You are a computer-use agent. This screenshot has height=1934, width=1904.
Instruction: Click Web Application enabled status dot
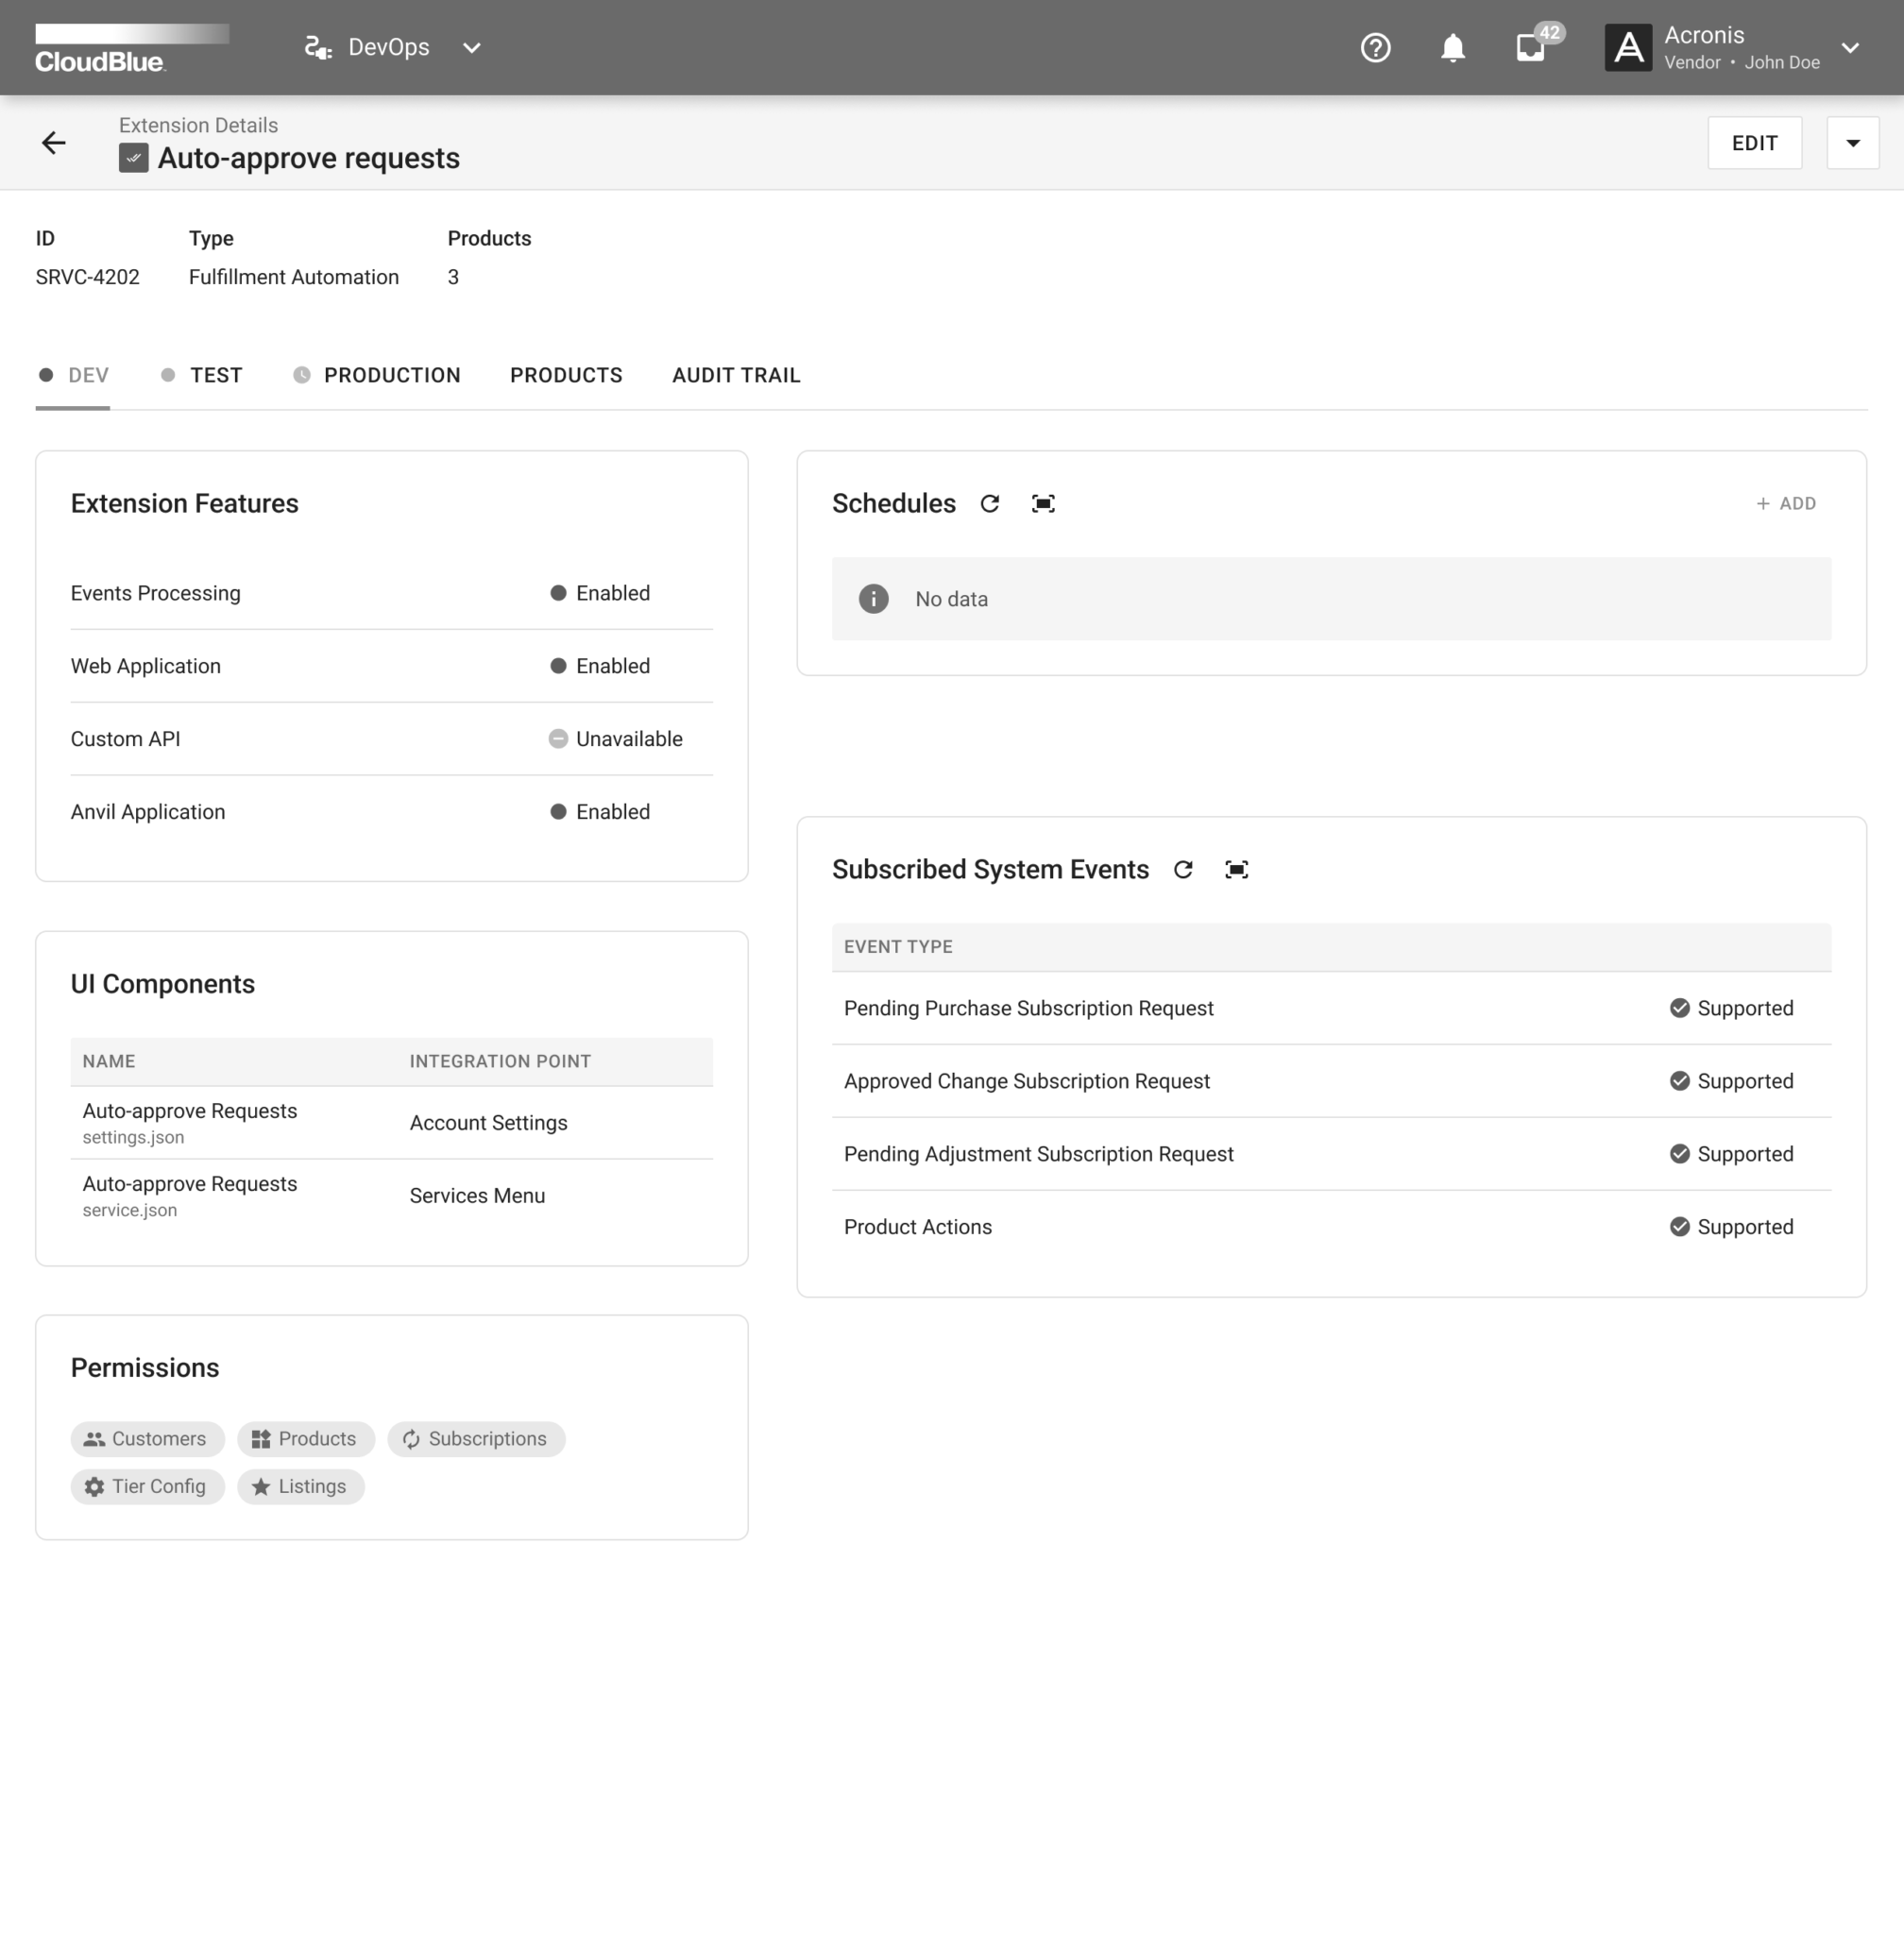558,666
